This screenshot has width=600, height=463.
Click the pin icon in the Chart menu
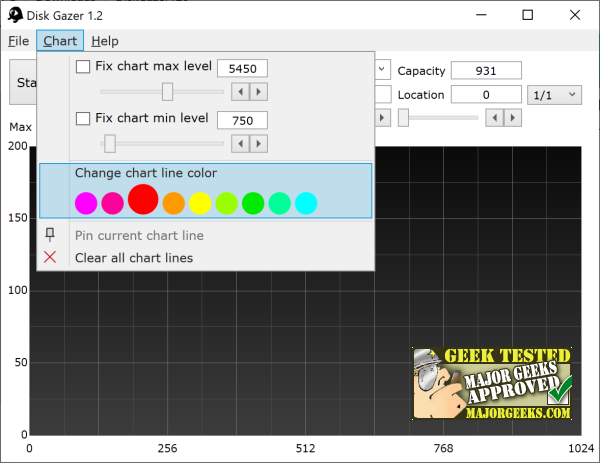coord(50,235)
